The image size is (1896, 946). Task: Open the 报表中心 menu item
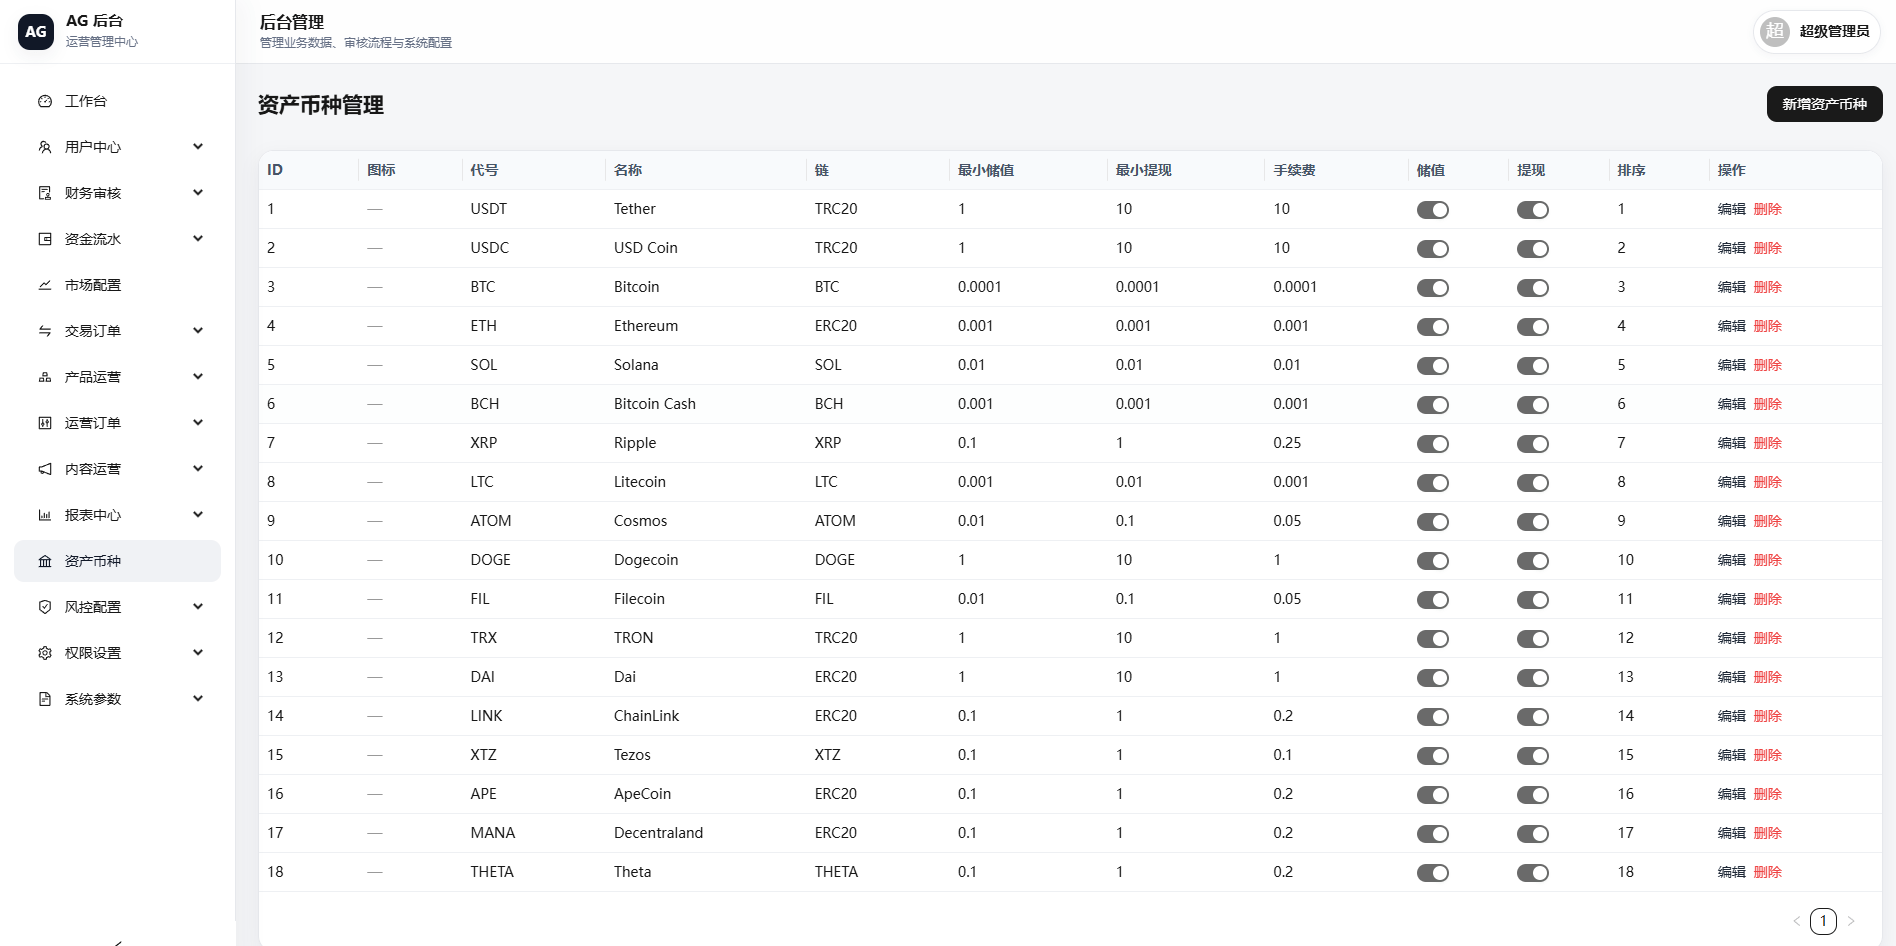117,515
